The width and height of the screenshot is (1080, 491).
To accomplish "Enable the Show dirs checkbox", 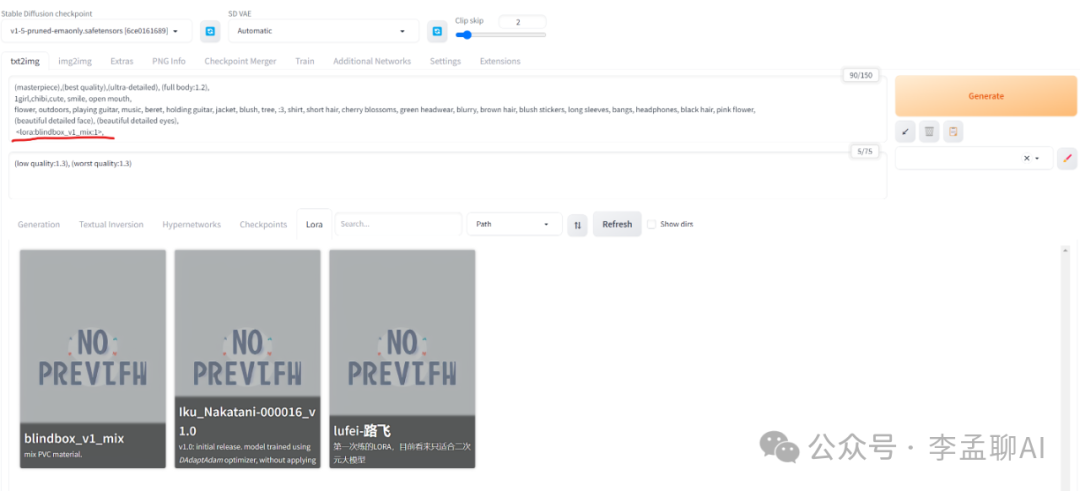I will click(x=652, y=224).
